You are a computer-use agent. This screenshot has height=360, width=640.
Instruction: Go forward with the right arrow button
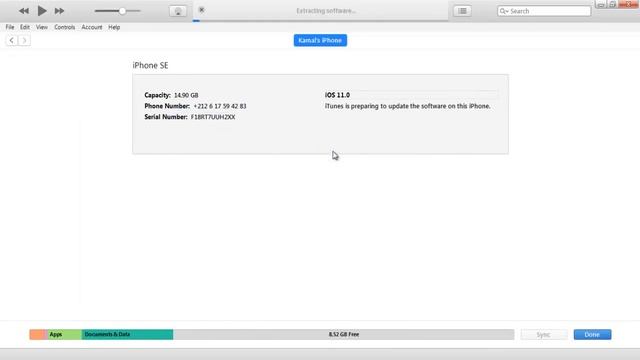tap(24, 40)
